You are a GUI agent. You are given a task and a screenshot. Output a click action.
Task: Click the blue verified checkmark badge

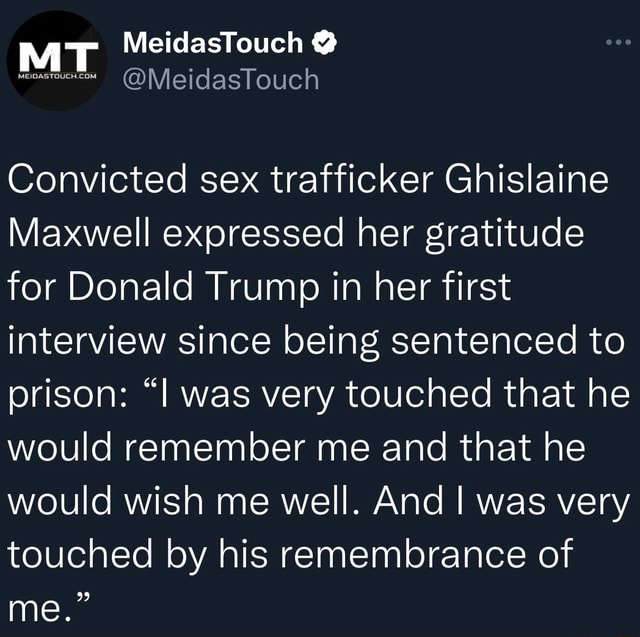pos(324,42)
